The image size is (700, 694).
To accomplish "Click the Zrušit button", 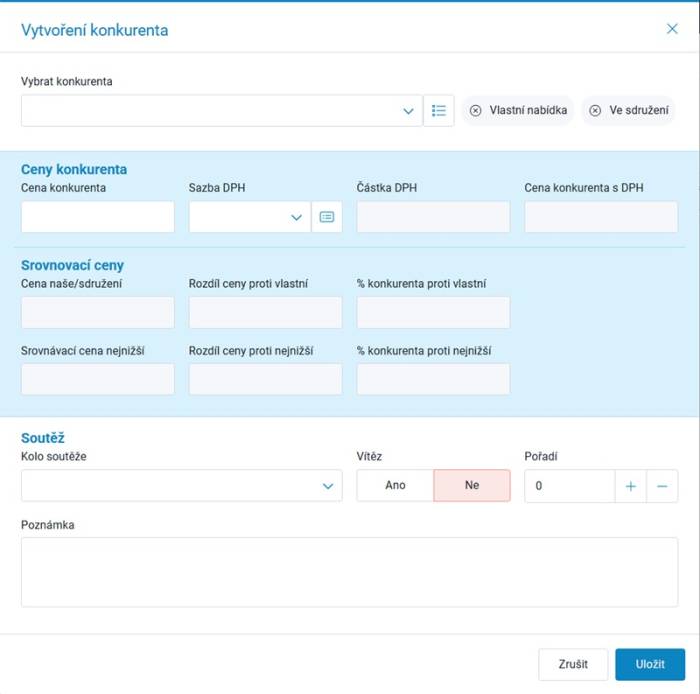I will [x=573, y=664].
